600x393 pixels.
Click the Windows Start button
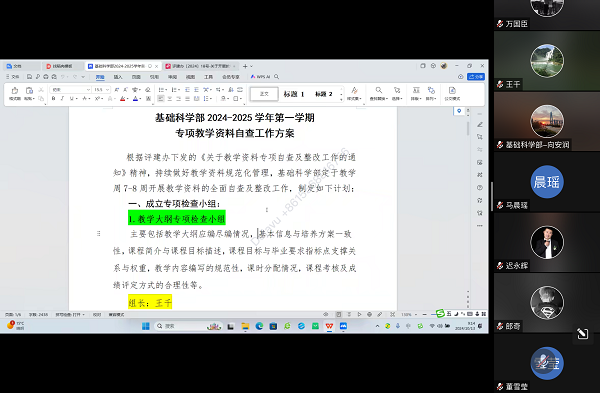click(x=146, y=326)
